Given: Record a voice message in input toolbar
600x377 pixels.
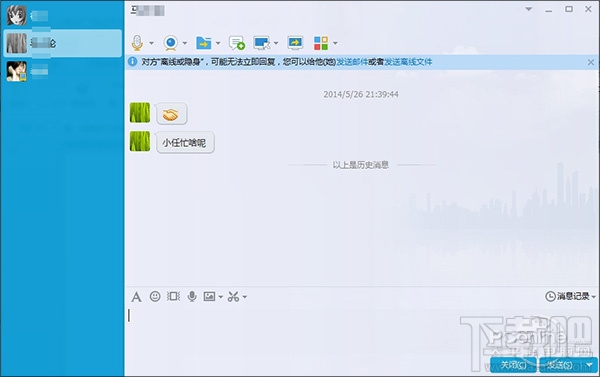Looking at the screenshot, I should pos(192,296).
